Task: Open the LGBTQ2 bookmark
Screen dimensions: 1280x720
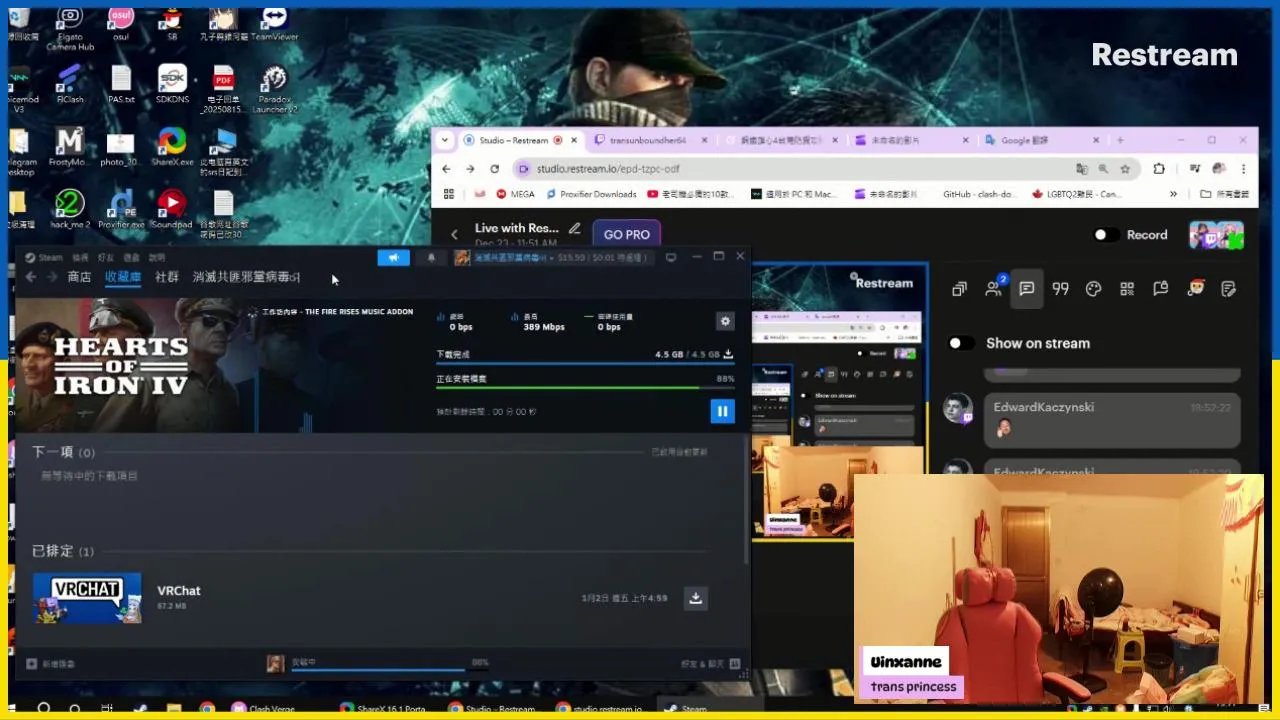Action: click(1077, 194)
